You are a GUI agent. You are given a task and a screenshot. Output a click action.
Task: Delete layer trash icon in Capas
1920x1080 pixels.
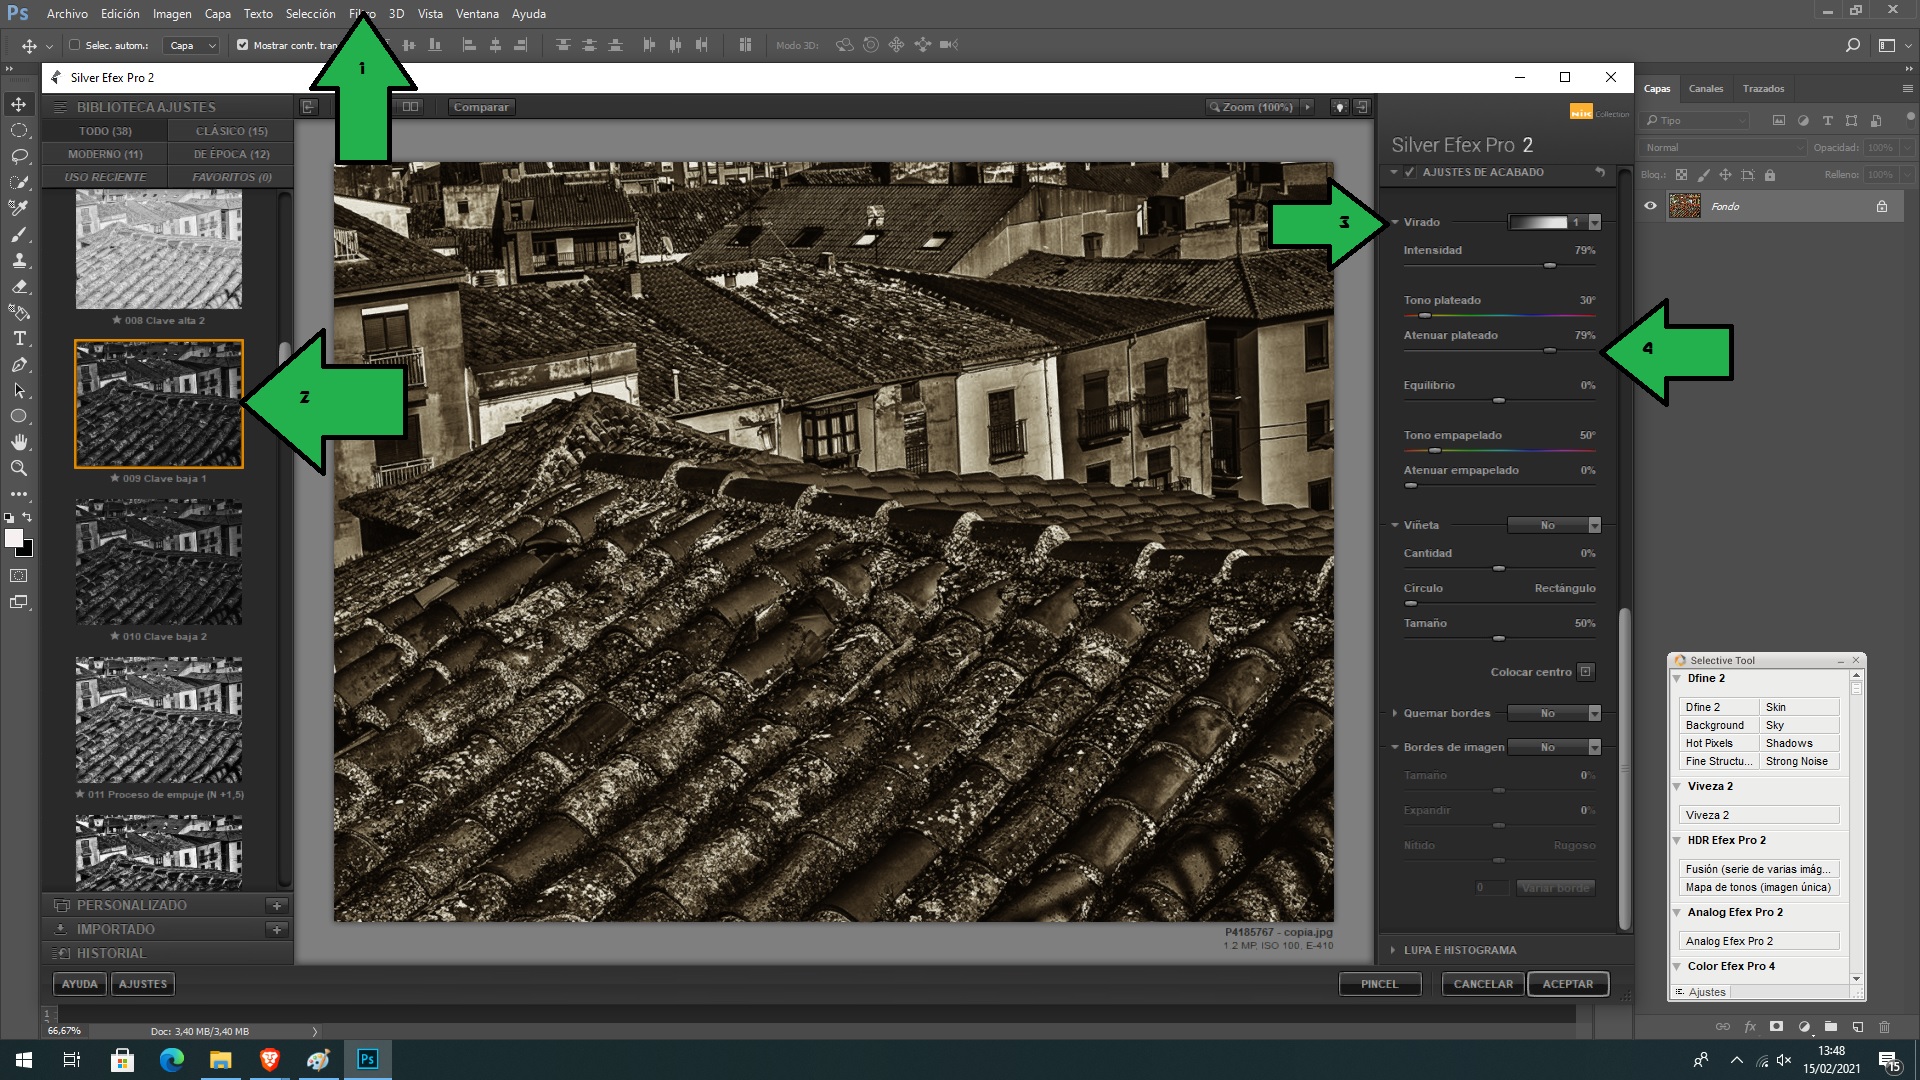(x=1884, y=1026)
